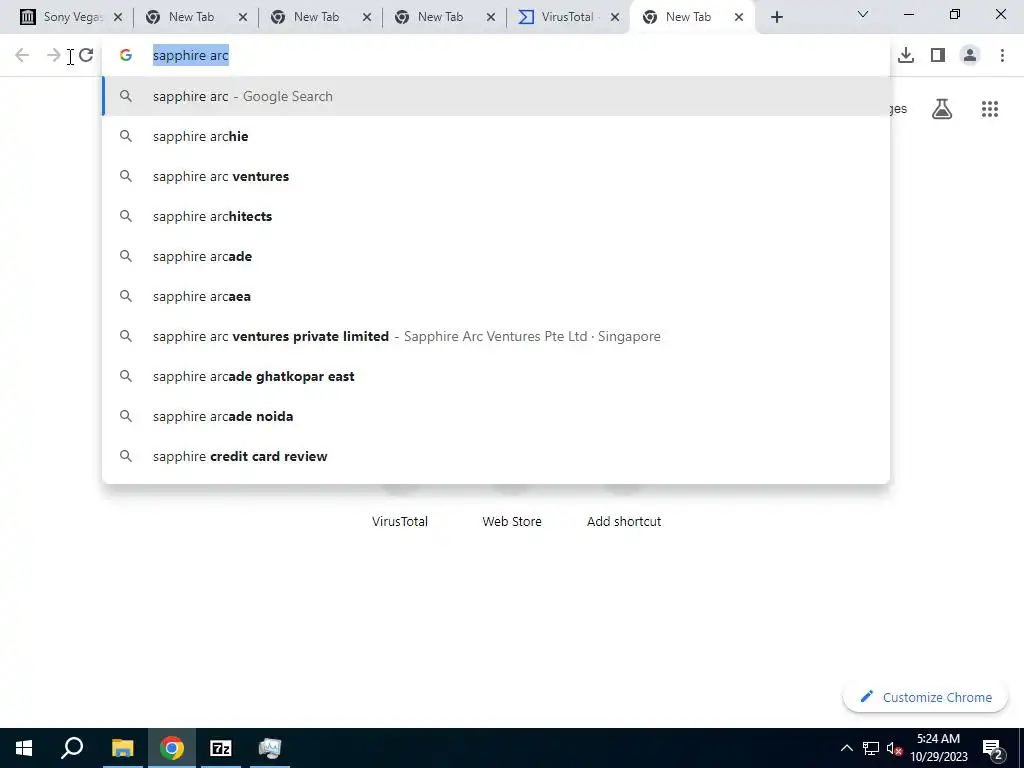Open network status tray icon
This screenshot has width=1024, height=768.
[871, 748]
